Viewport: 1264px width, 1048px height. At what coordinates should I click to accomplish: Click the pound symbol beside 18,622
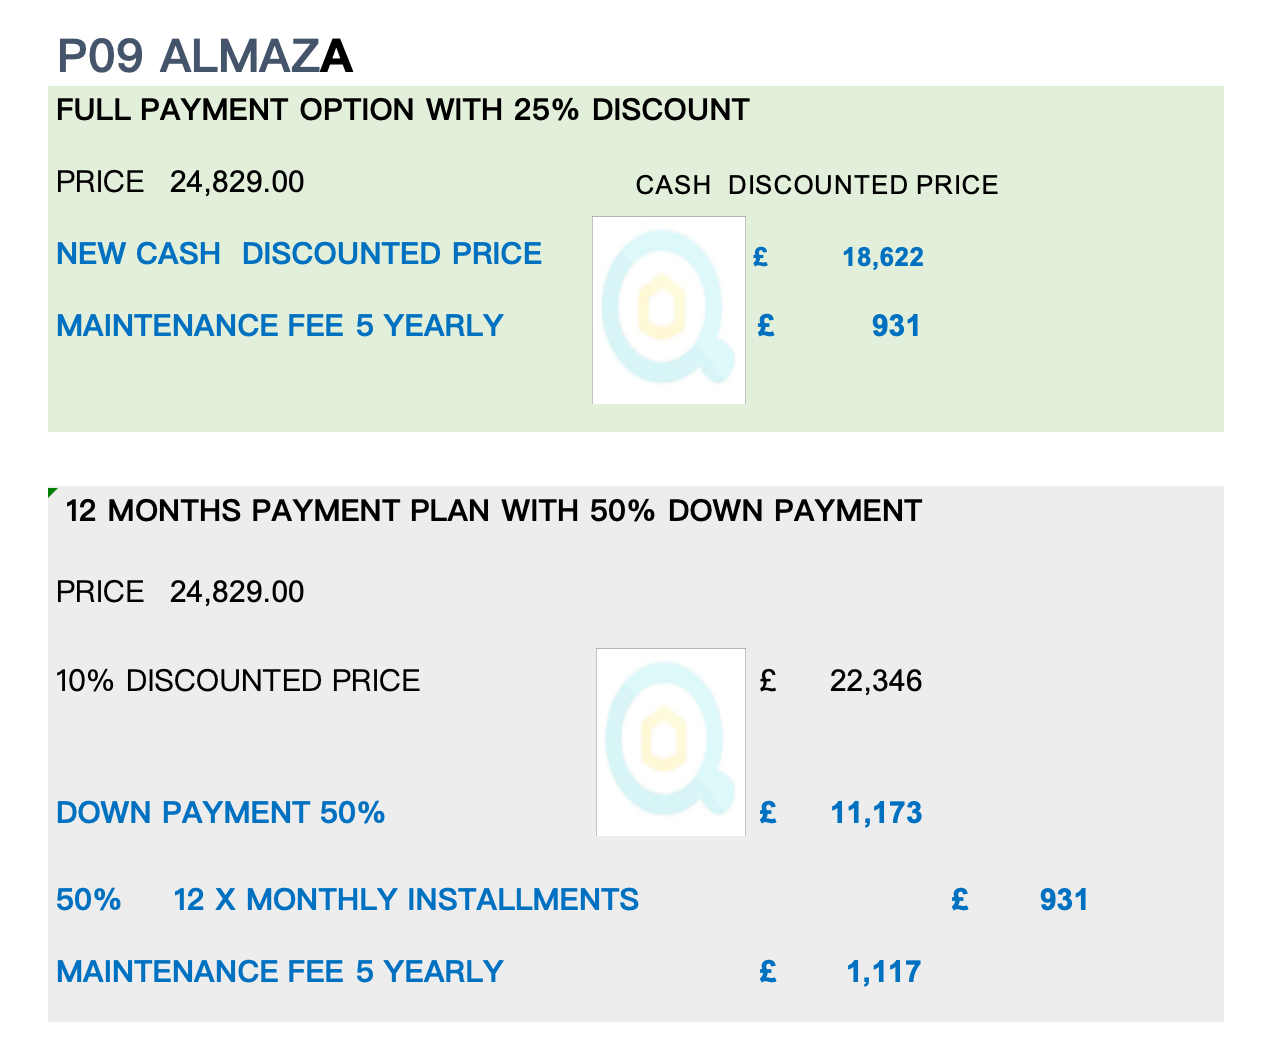[760, 257]
